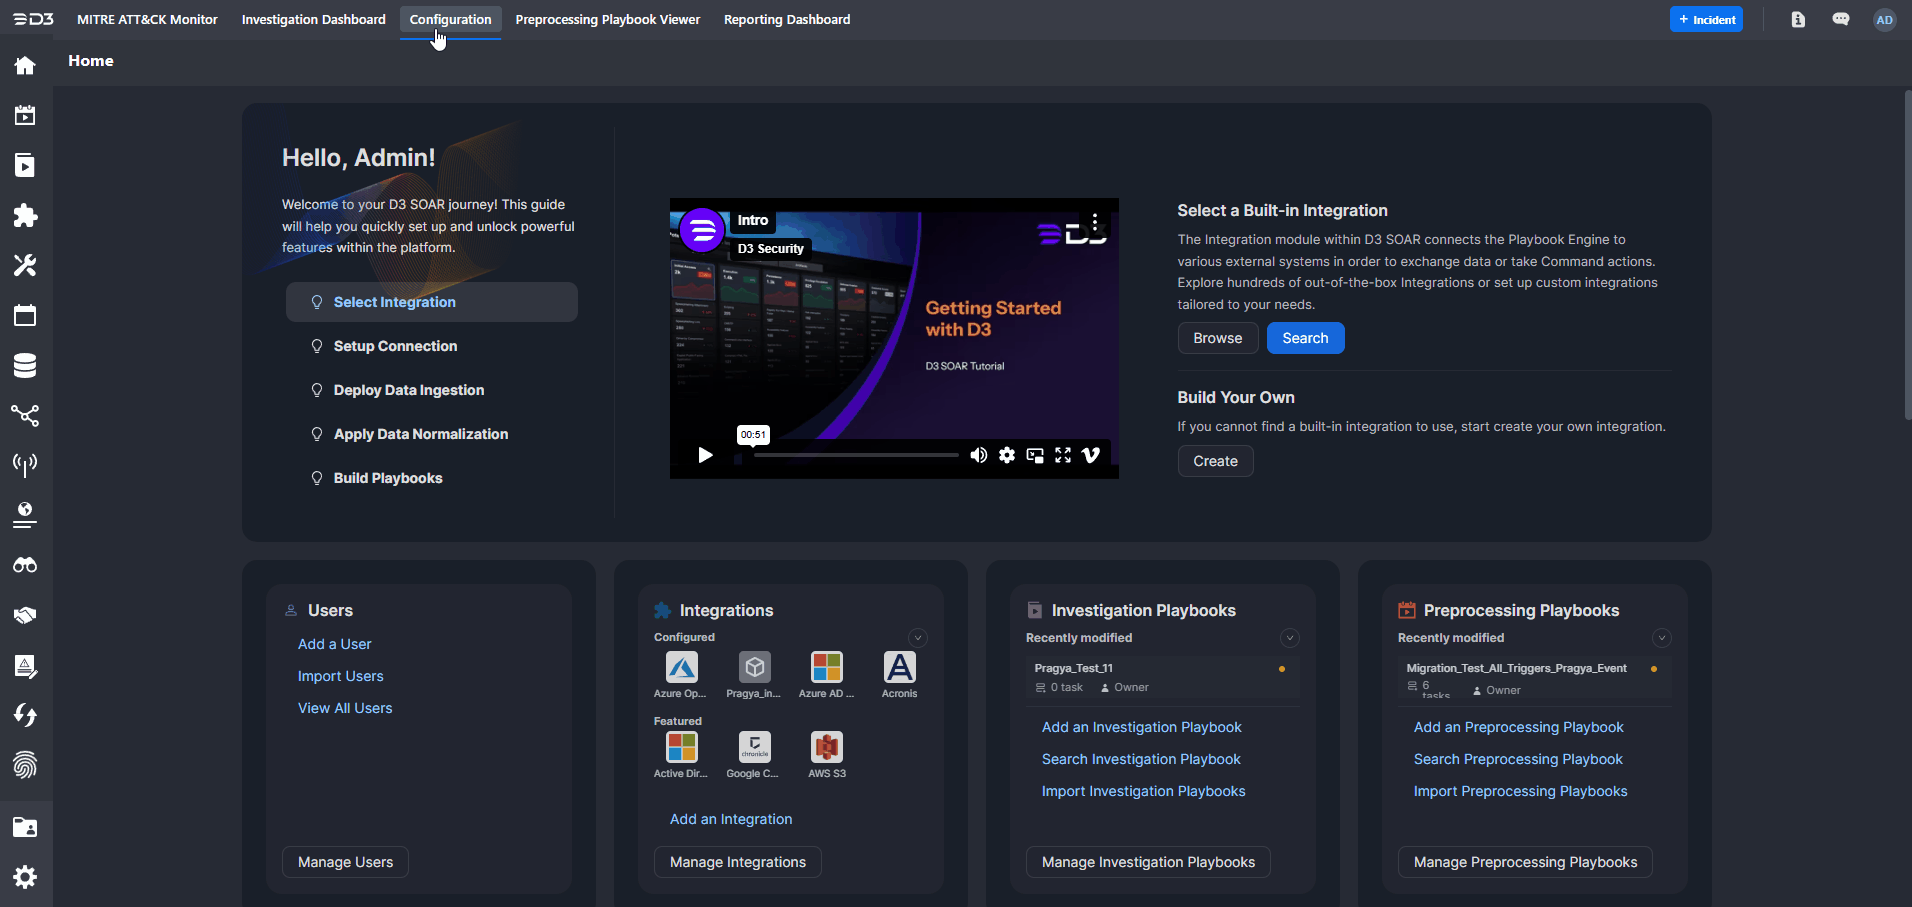
Task: Toggle picture-in-picture on the video
Action: 1035,455
